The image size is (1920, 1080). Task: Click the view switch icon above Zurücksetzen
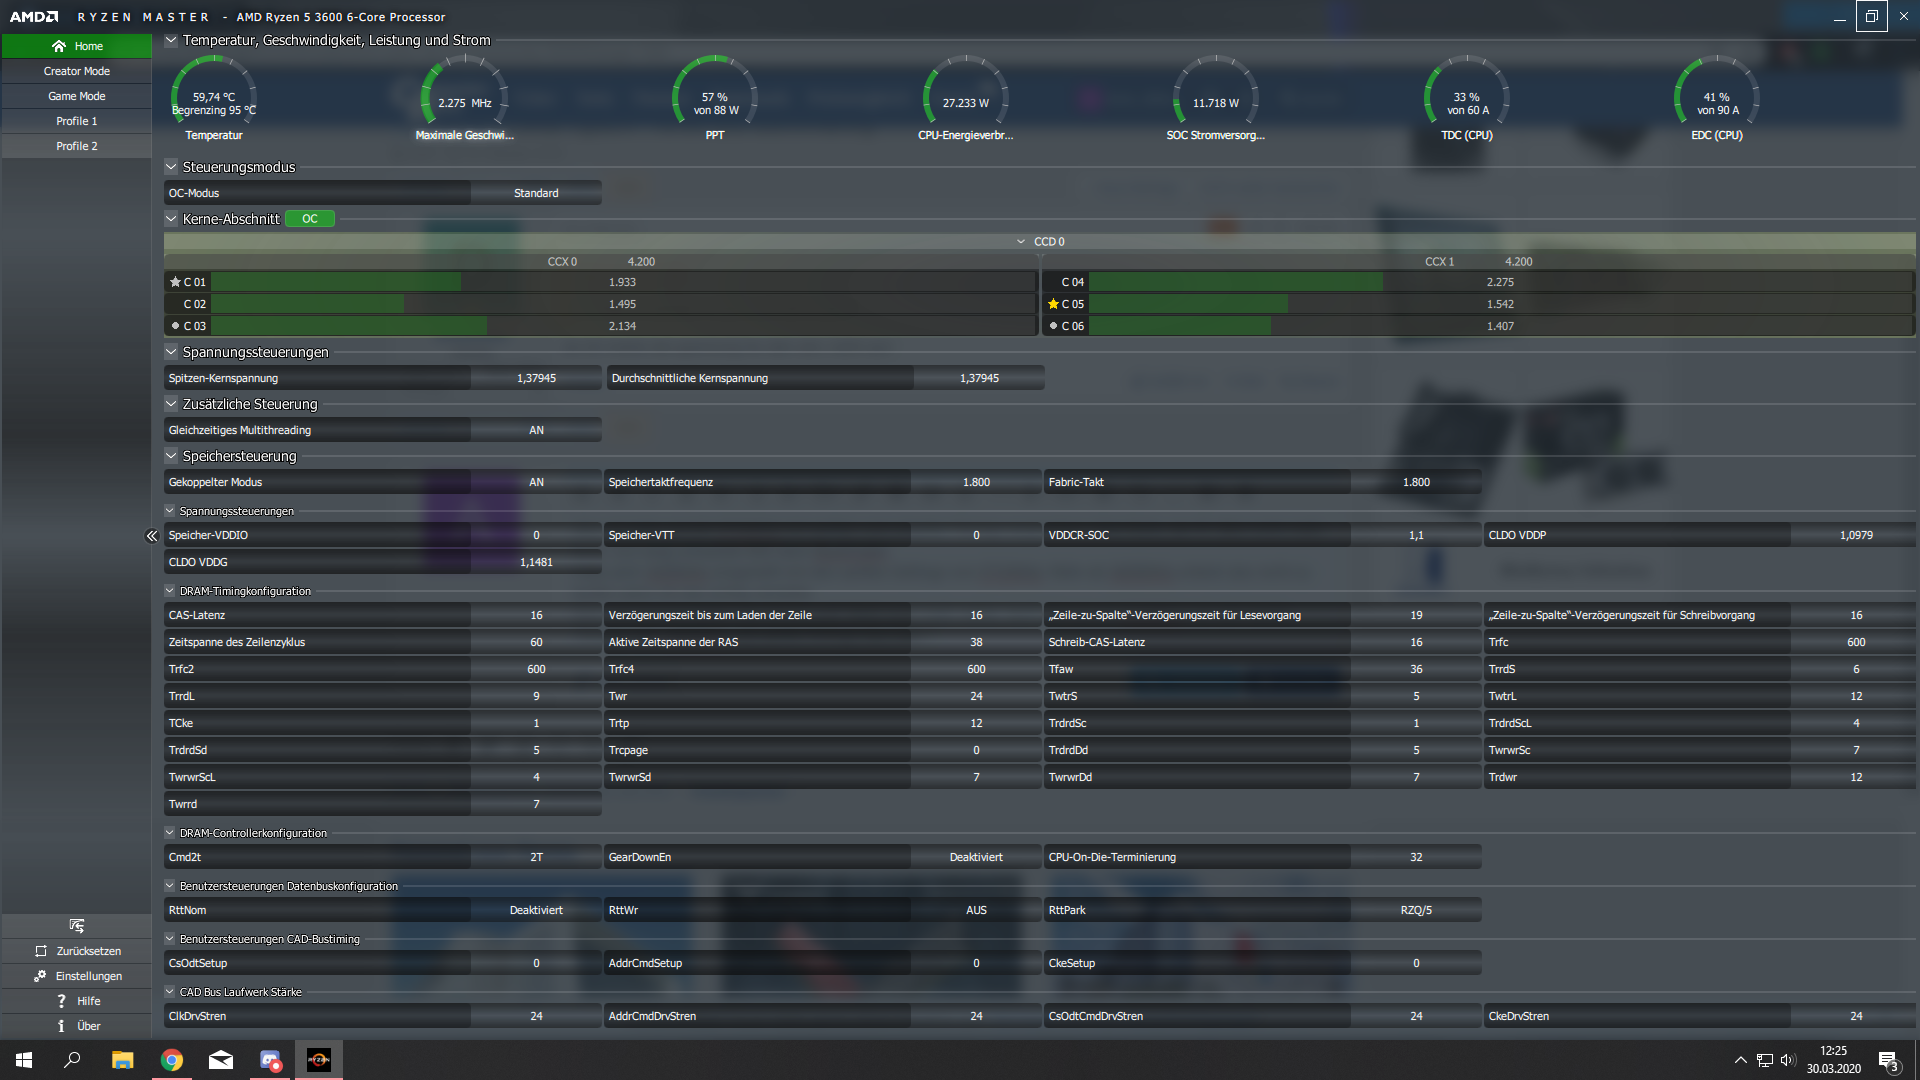pyautogui.click(x=77, y=926)
